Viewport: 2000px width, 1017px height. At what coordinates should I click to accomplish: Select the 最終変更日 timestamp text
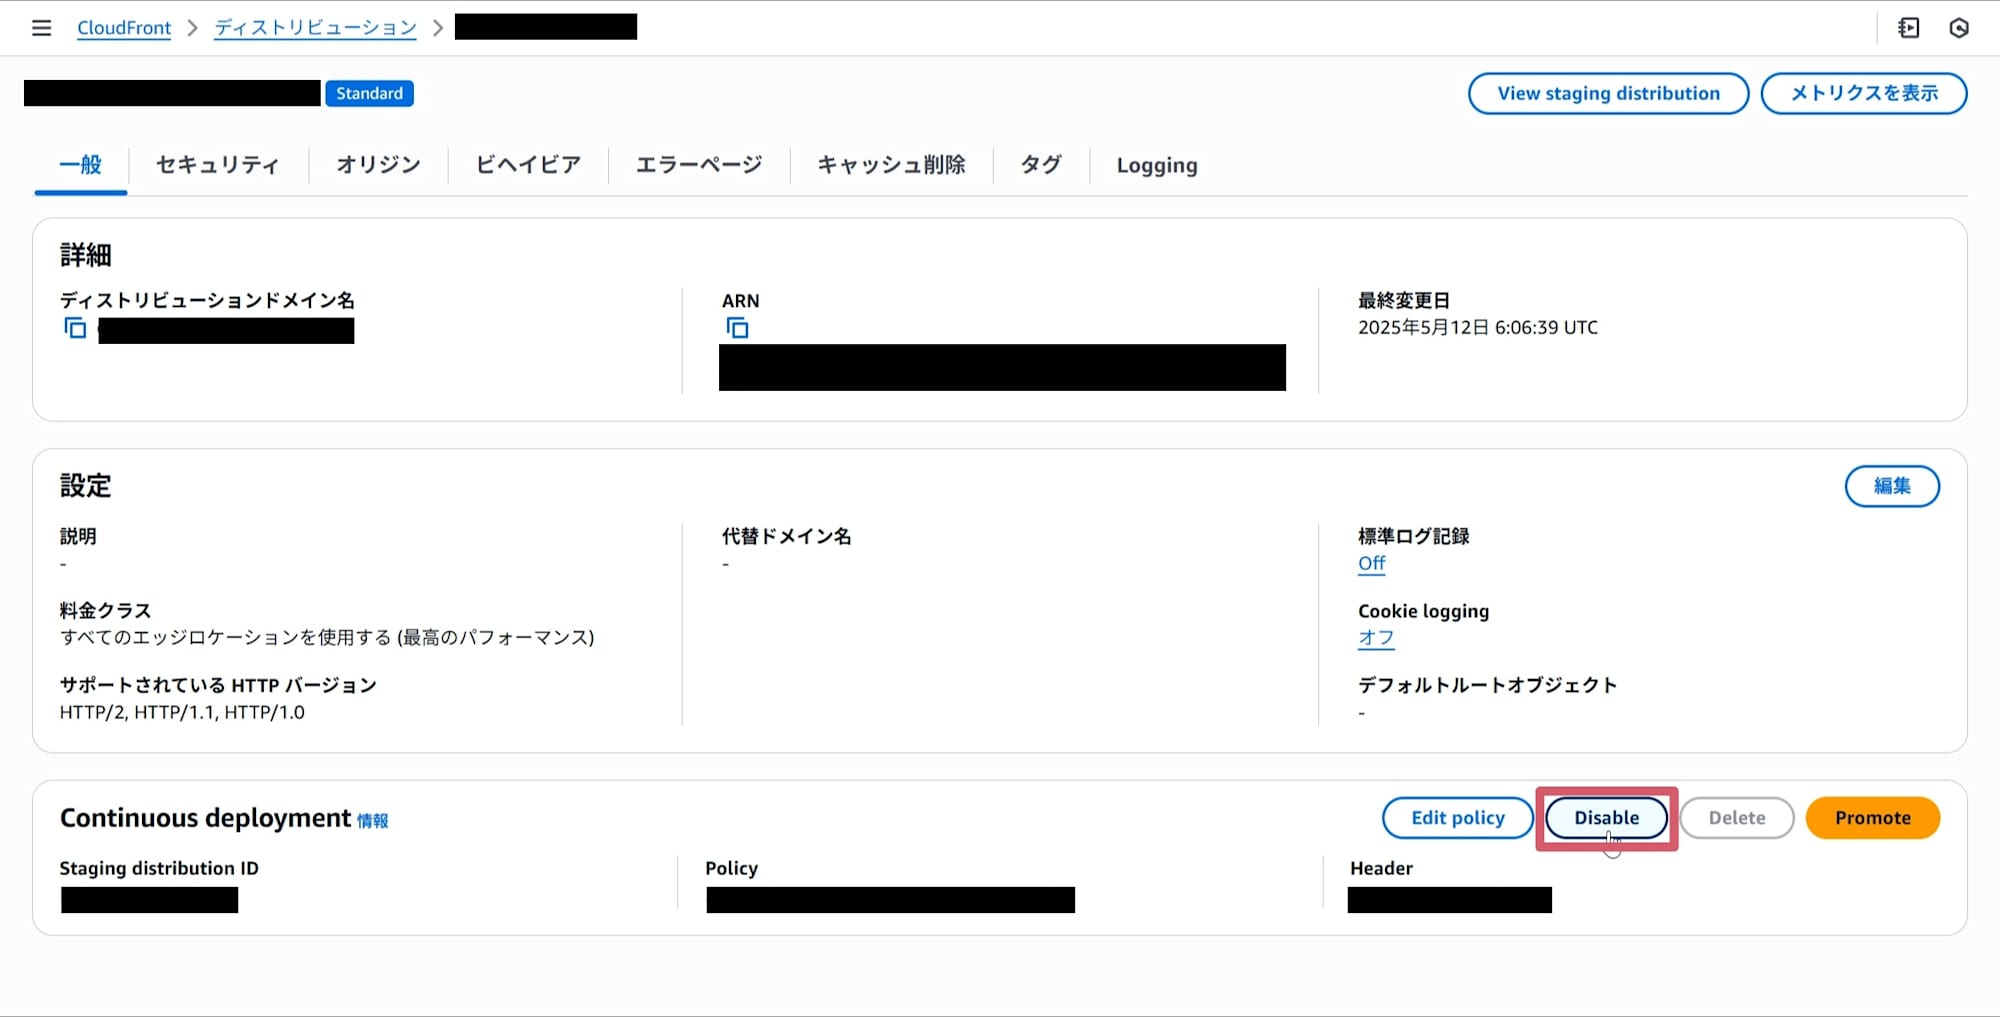click(1478, 328)
